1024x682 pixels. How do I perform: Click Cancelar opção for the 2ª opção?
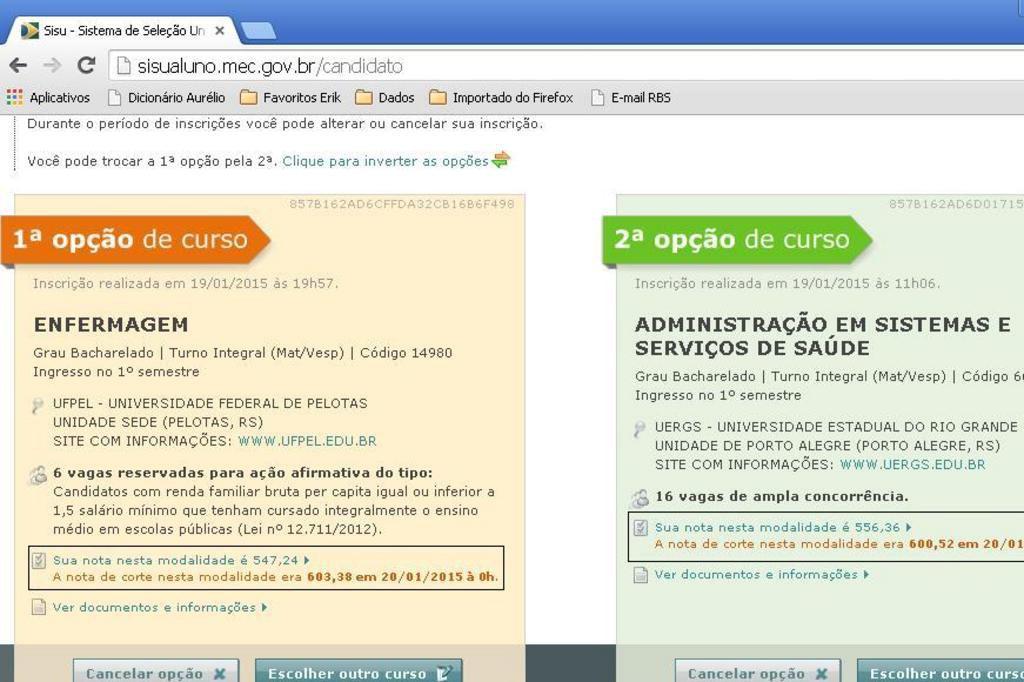(x=758, y=672)
